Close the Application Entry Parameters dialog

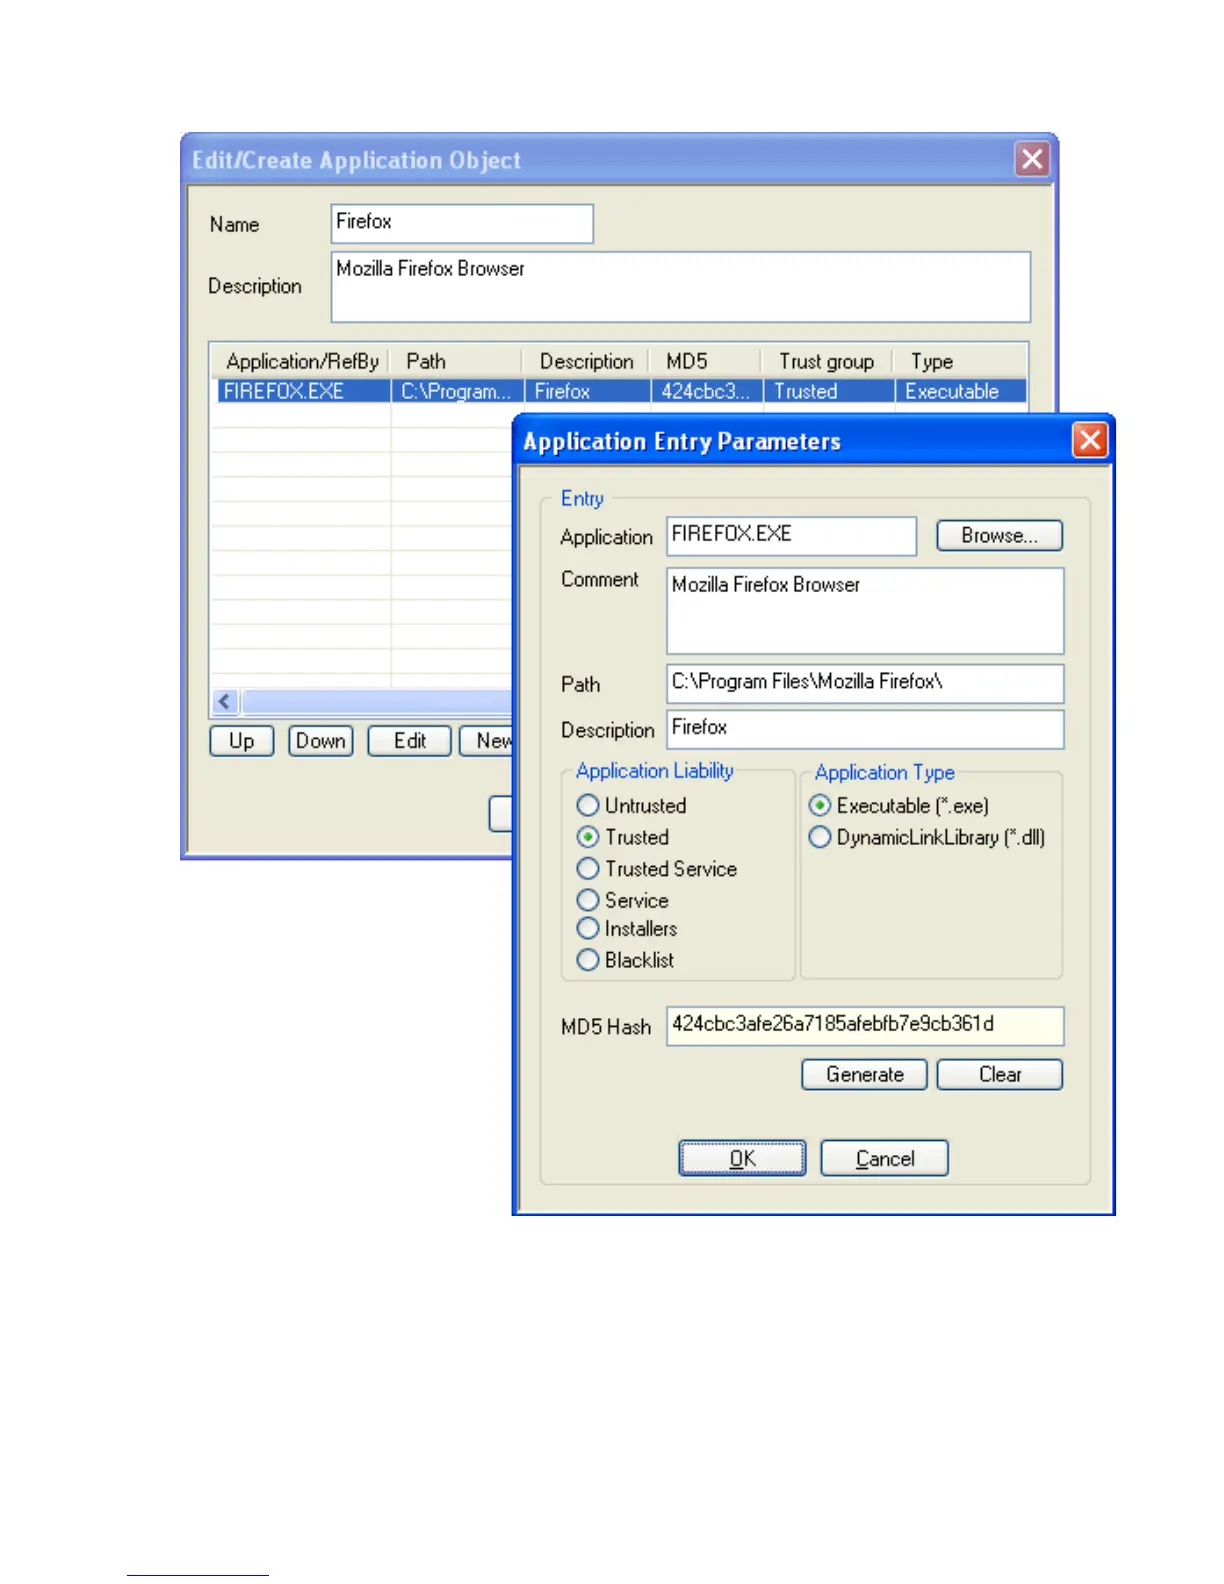click(x=1089, y=440)
